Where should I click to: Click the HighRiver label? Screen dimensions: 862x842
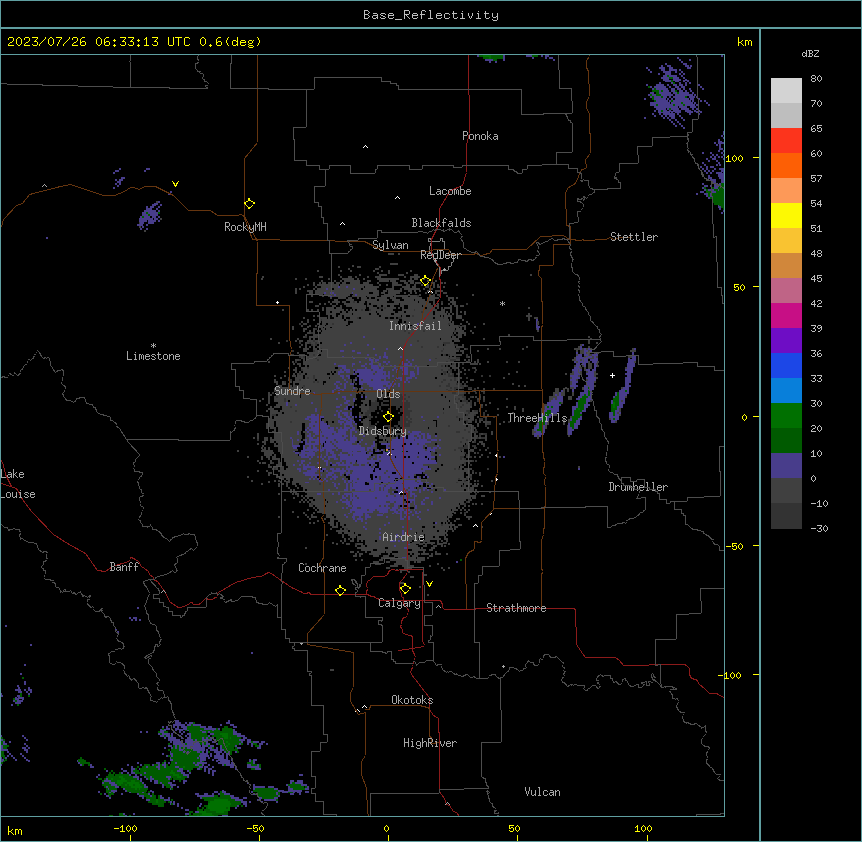(x=430, y=743)
